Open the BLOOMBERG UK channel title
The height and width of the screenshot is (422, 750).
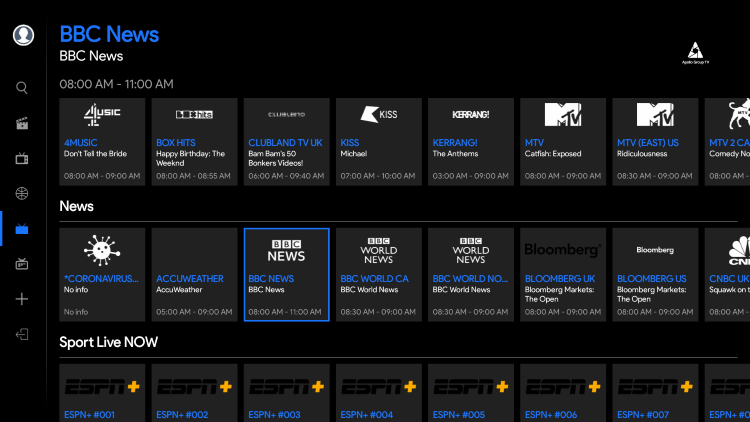pyautogui.click(x=560, y=278)
